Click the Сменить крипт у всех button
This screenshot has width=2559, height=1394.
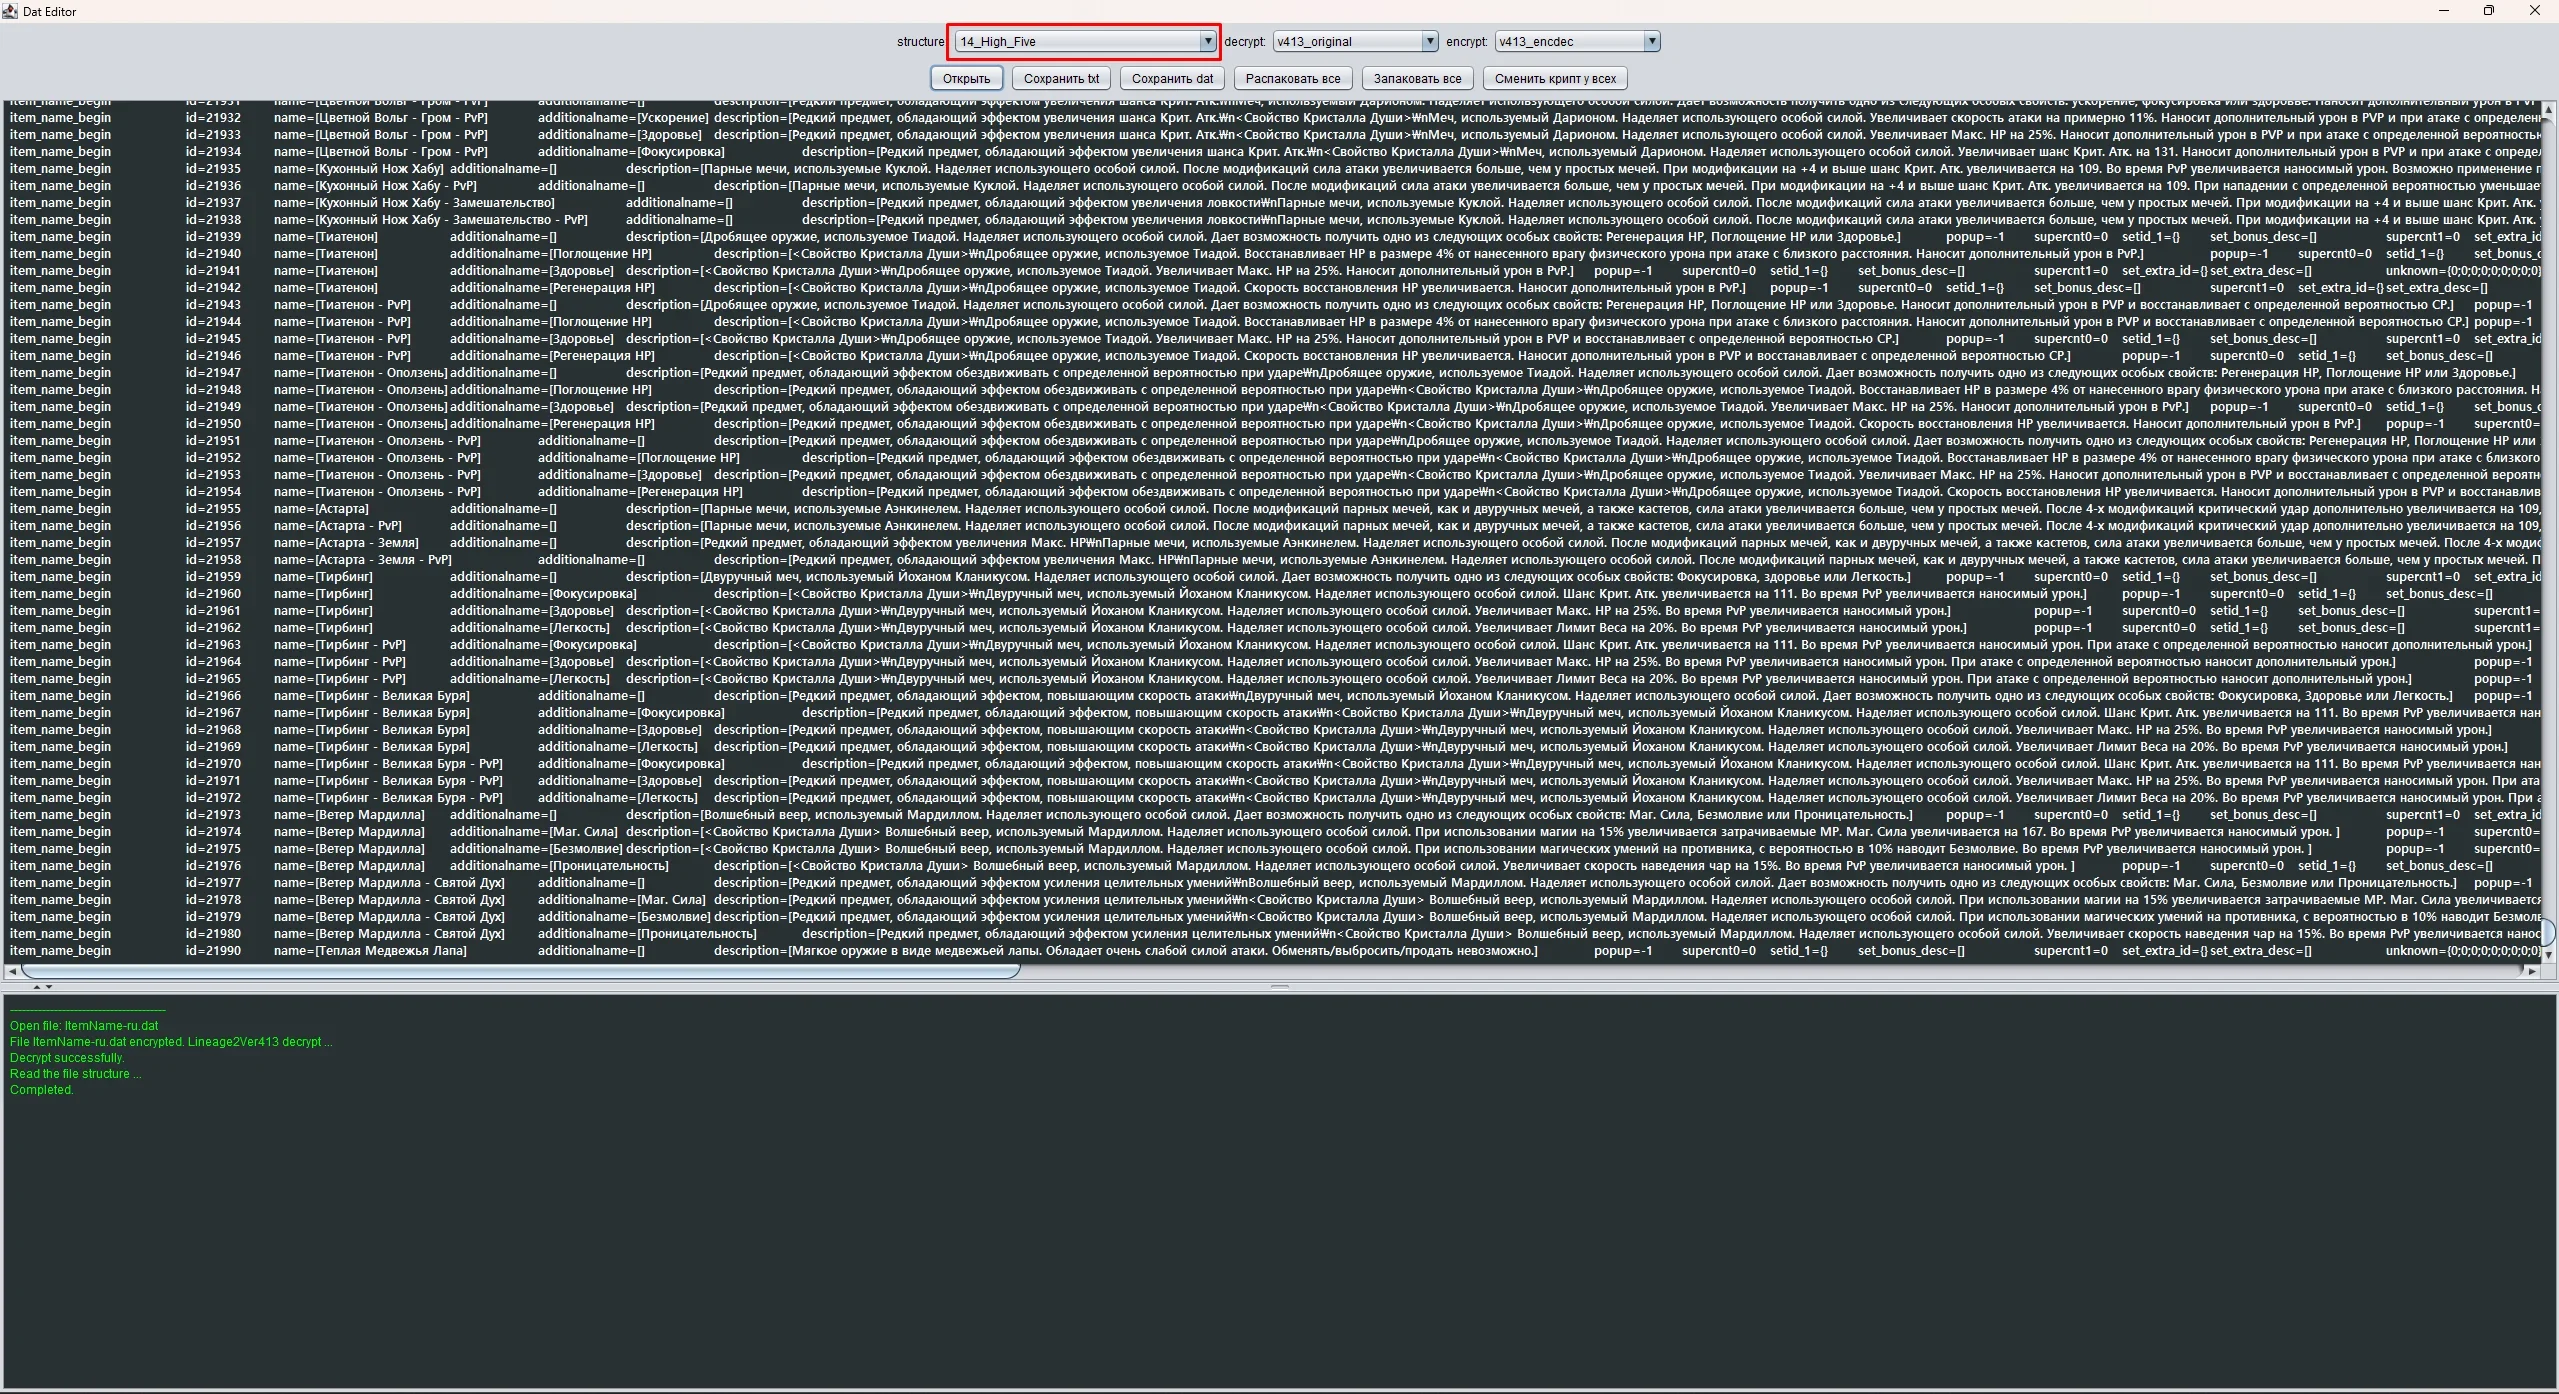pos(1555,78)
